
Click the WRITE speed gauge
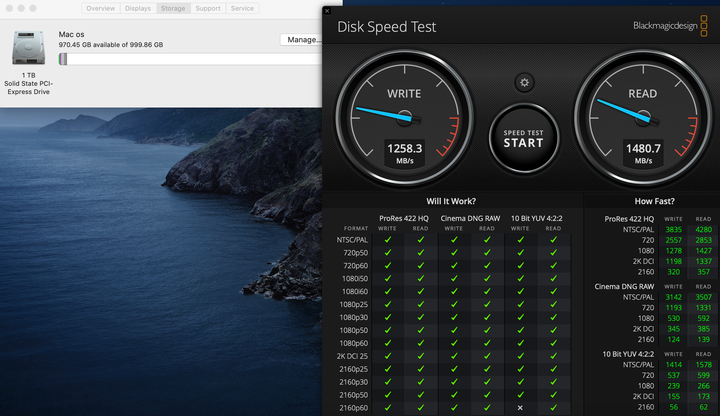(405, 118)
